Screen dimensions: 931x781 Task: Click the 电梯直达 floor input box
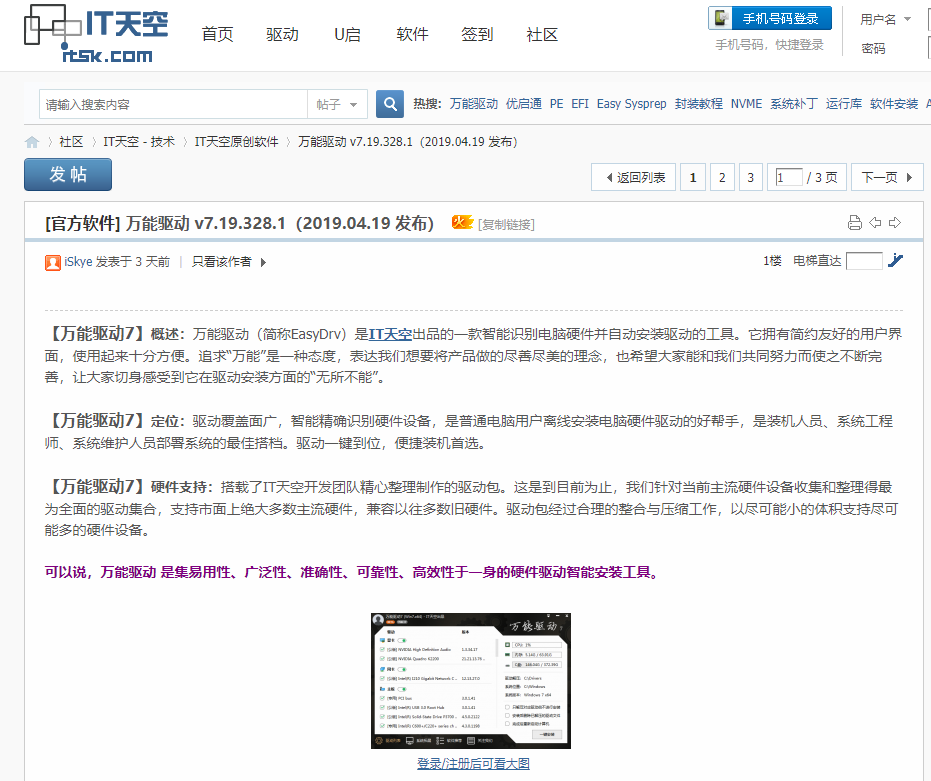(864, 261)
